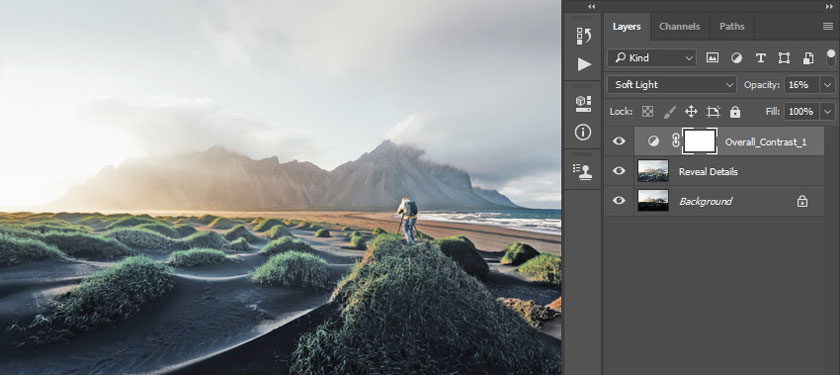Lock layer position move icon
The image size is (840, 375).
pos(691,111)
